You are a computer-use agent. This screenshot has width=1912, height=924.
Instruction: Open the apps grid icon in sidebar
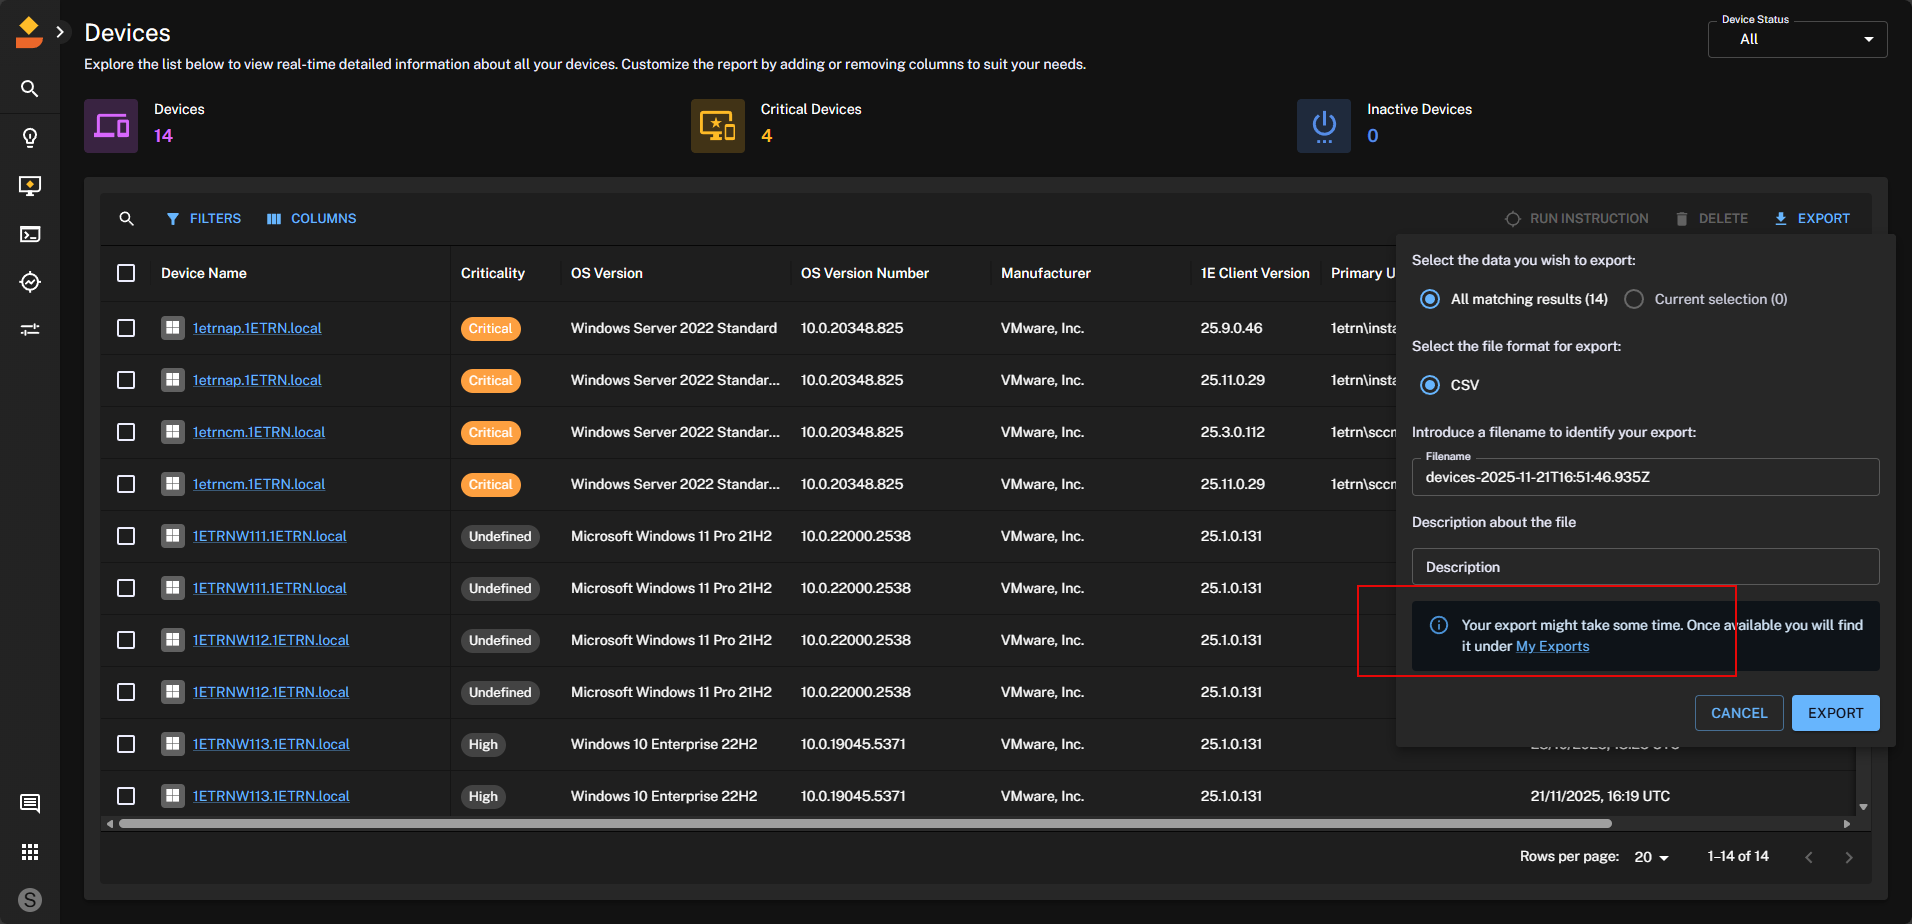30,852
